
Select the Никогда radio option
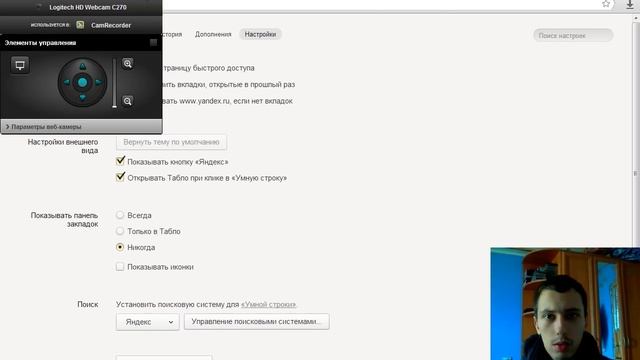tap(120, 247)
